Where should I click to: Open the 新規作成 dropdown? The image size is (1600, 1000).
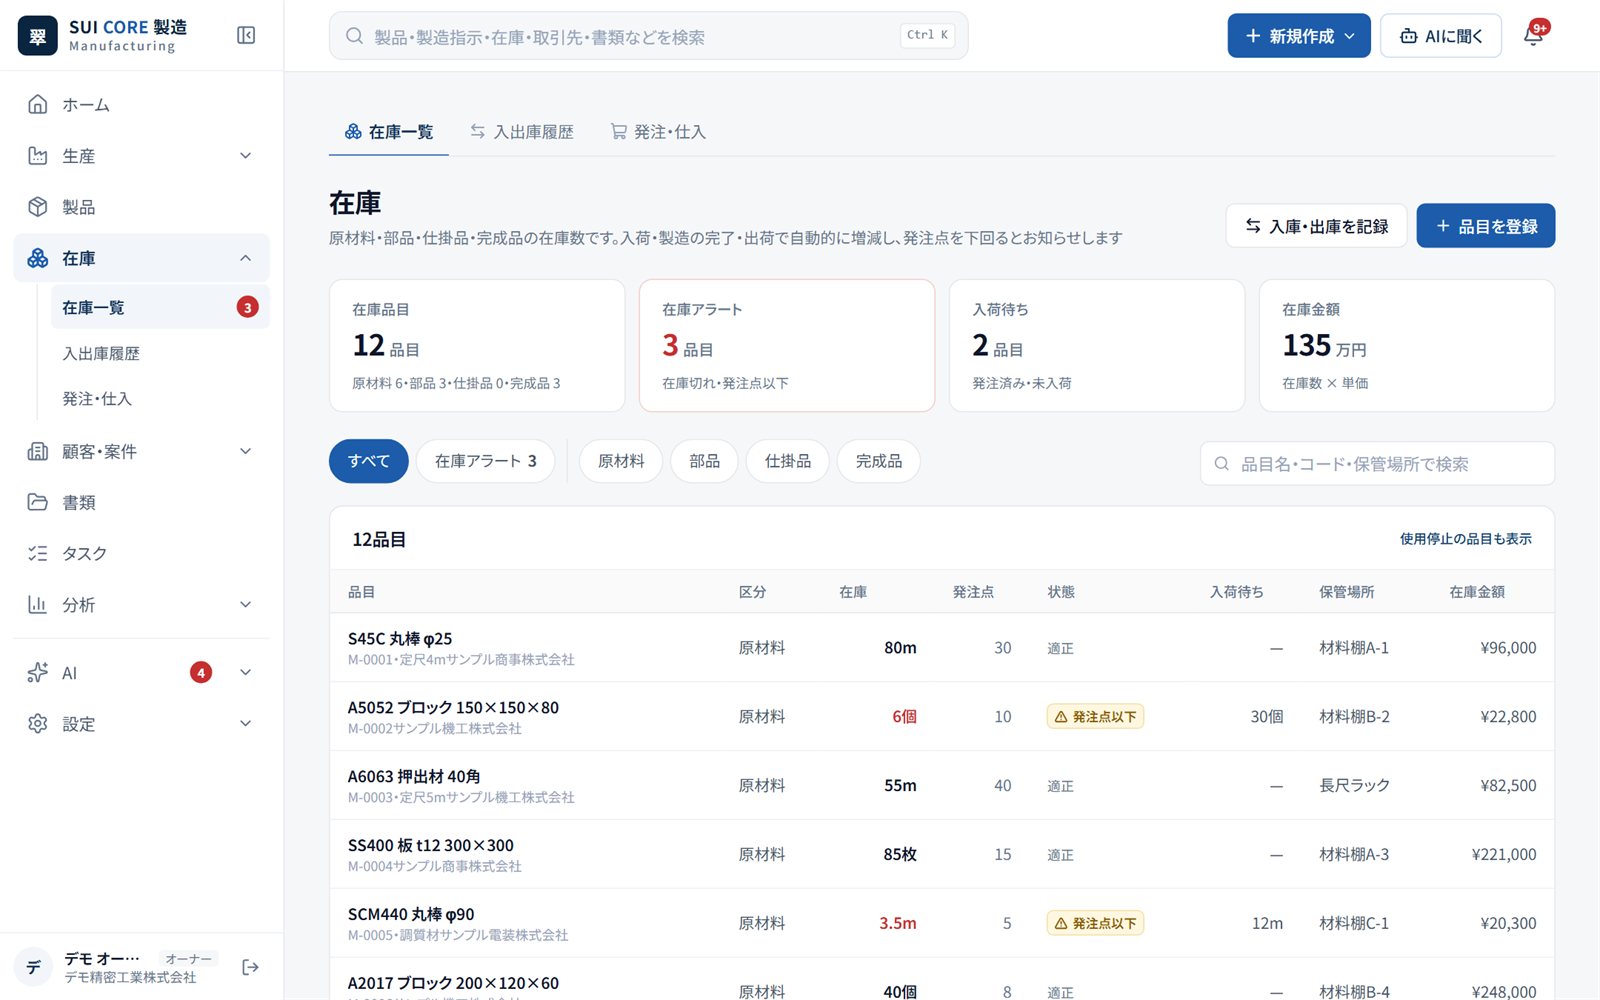tap(1299, 36)
